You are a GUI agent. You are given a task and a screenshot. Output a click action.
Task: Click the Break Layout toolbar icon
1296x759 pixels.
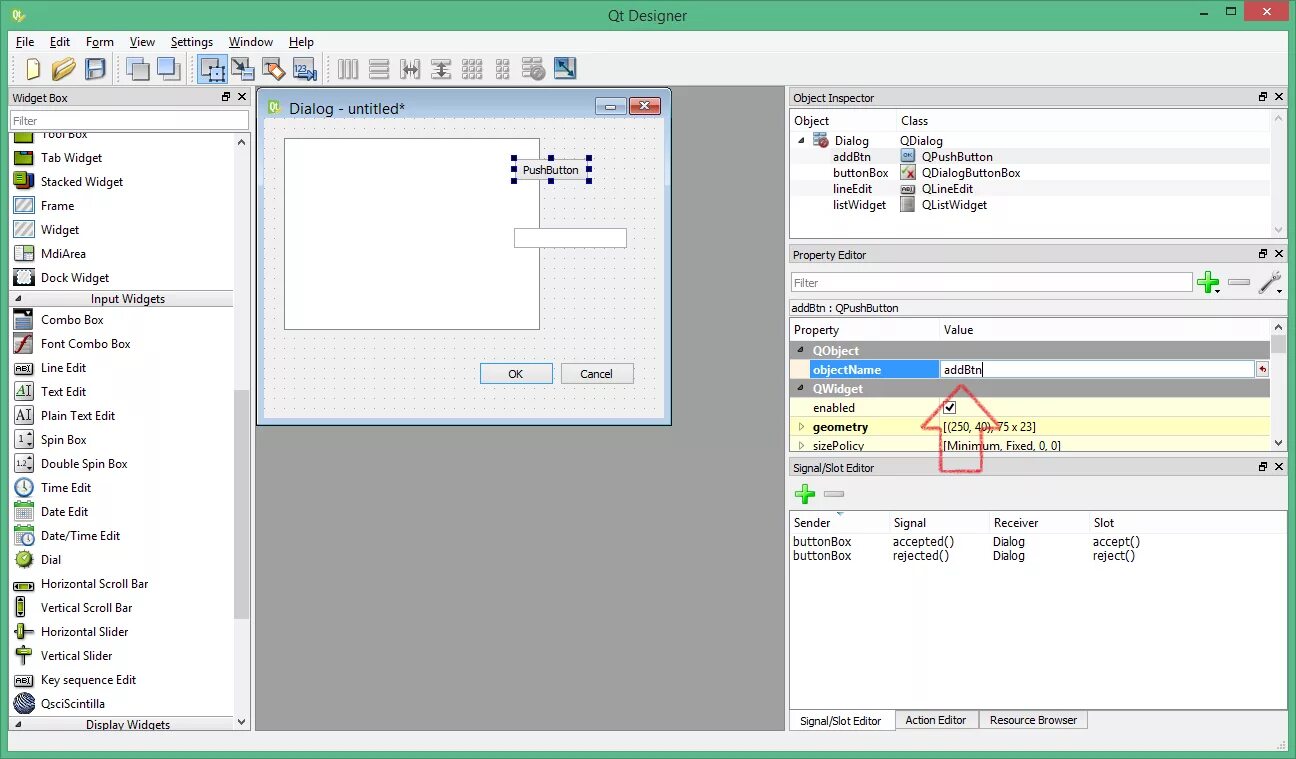pos(534,69)
